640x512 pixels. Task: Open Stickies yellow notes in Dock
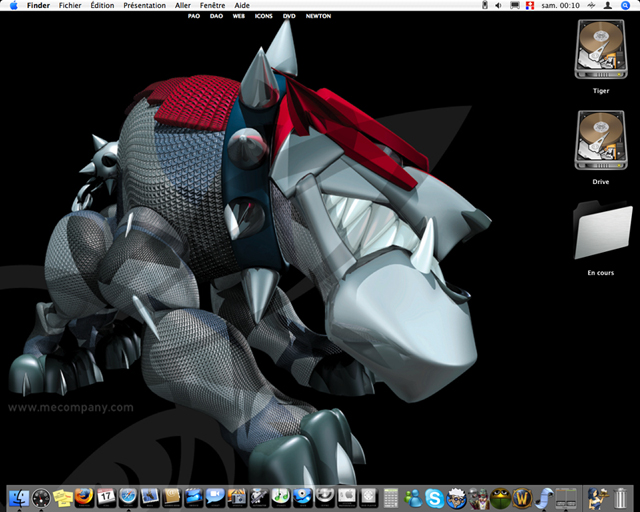[x=62, y=498]
